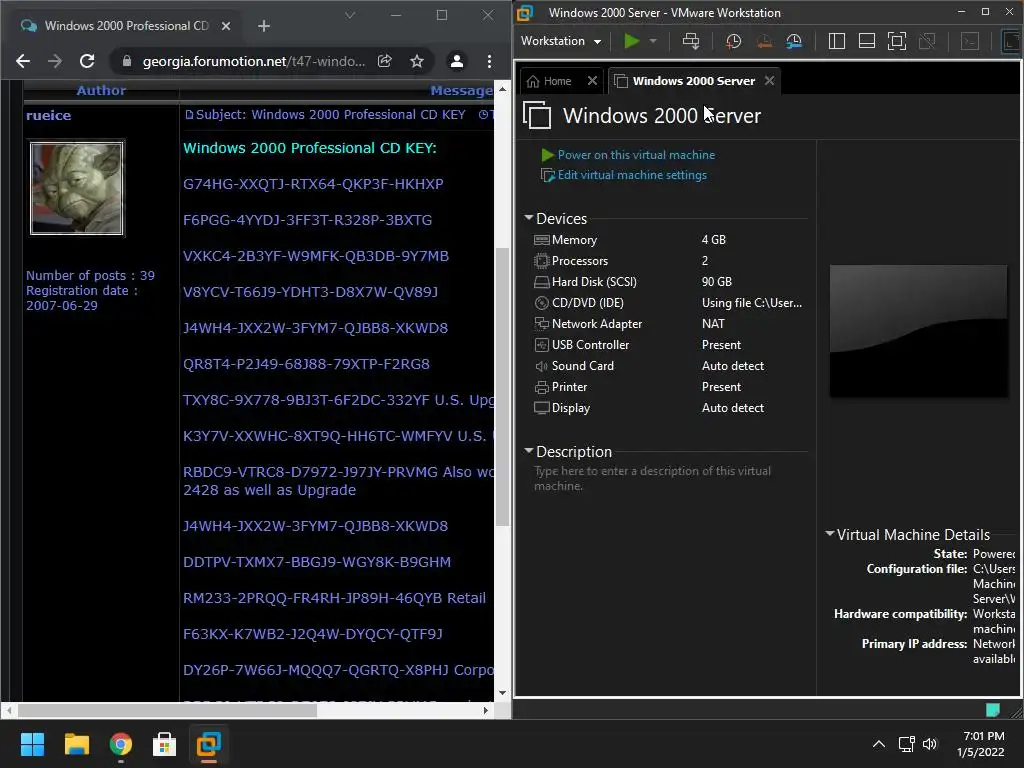Image resolution: width=1024 pixels, height=768 pixels.
Task: Select the Memory device row
Action: [x=669, y=240]
